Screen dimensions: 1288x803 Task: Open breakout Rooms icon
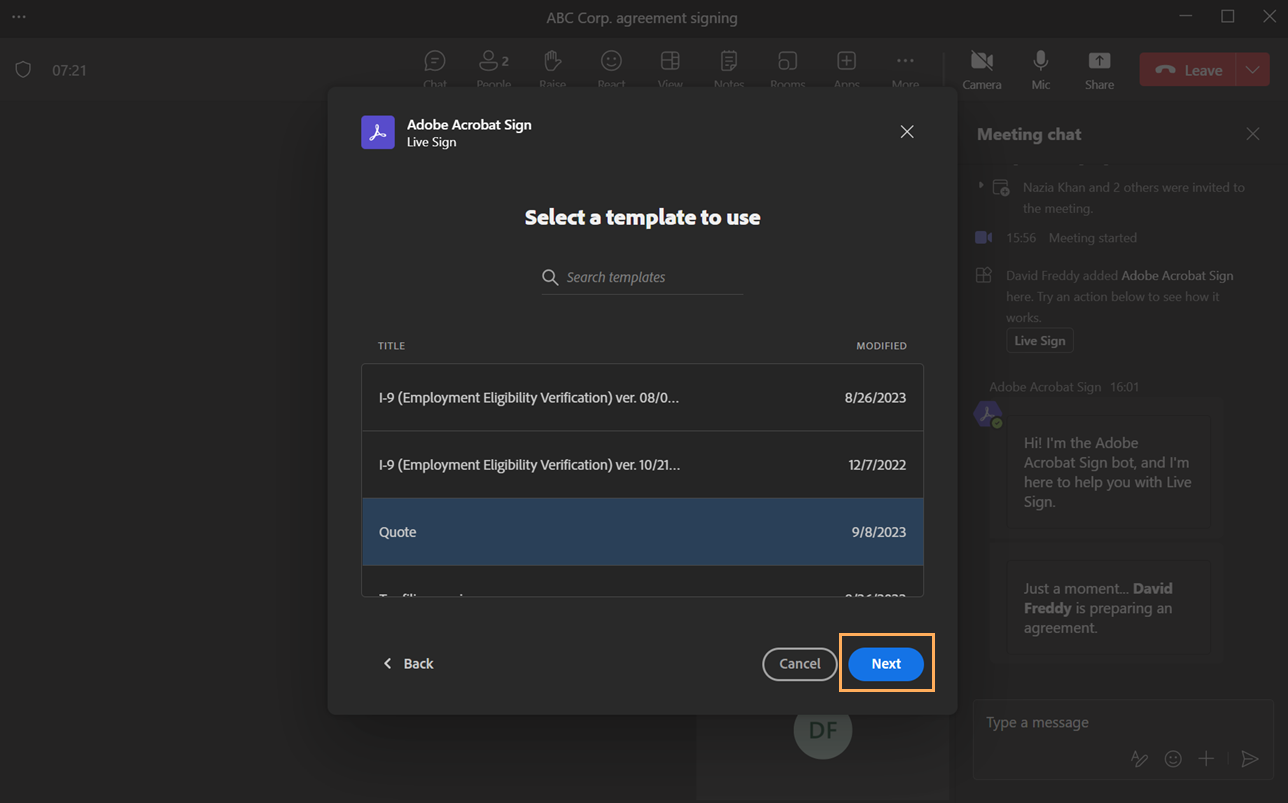click(787, 62)
